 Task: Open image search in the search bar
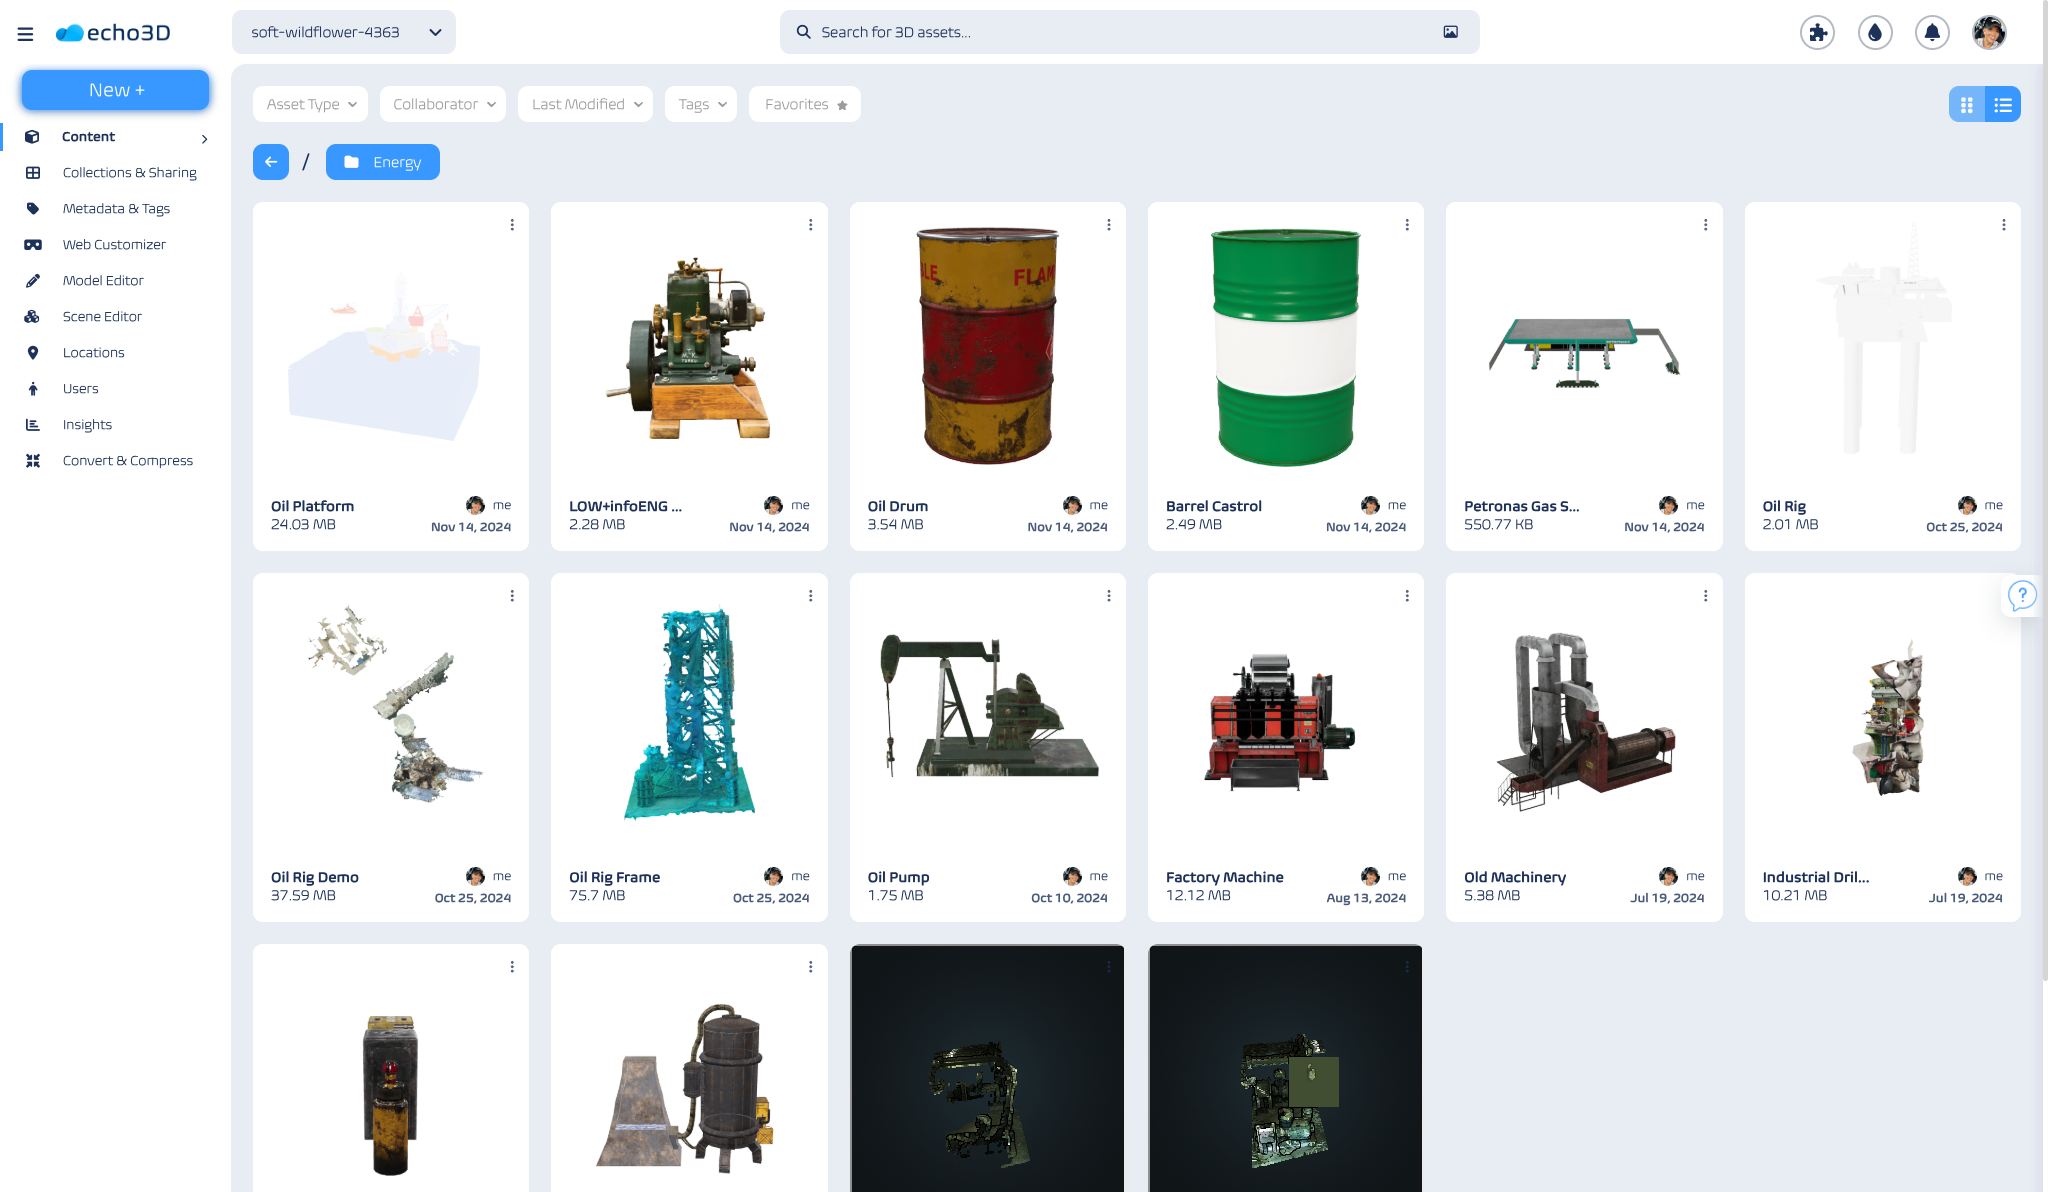[x=1450, y=32]
